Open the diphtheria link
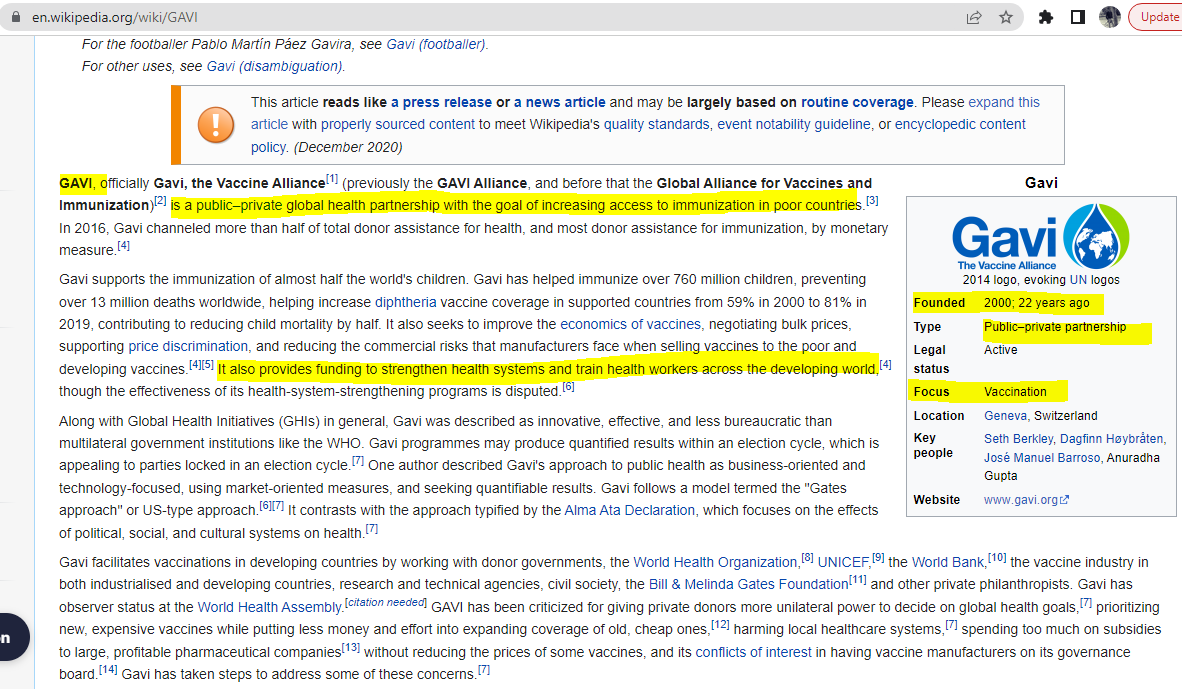This screenshot has height=689, width=1182. coord(406,302)
